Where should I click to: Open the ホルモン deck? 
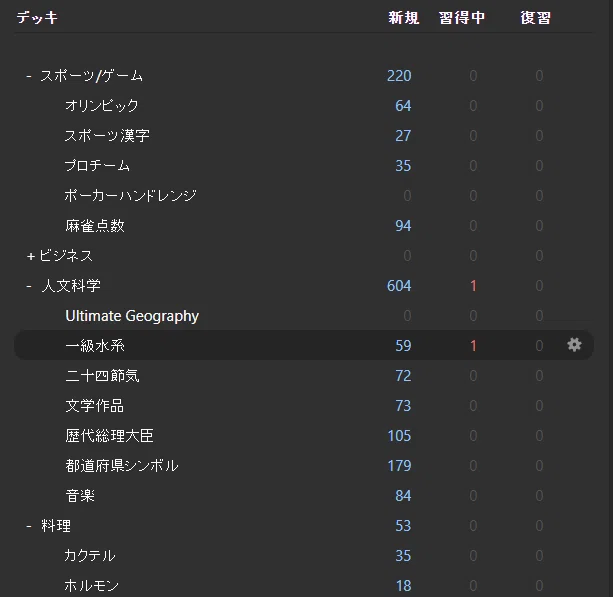click(91, 586)
